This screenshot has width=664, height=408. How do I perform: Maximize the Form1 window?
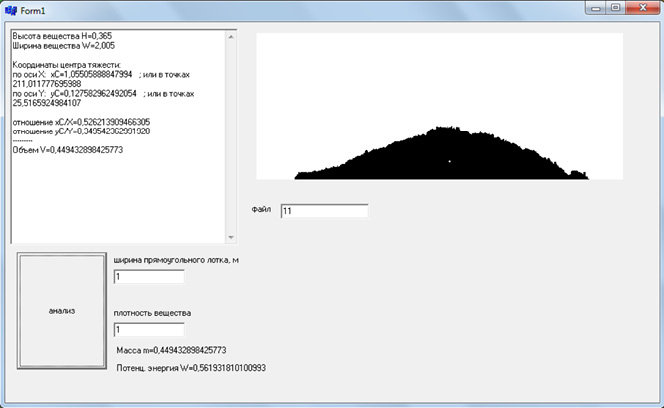616,8
